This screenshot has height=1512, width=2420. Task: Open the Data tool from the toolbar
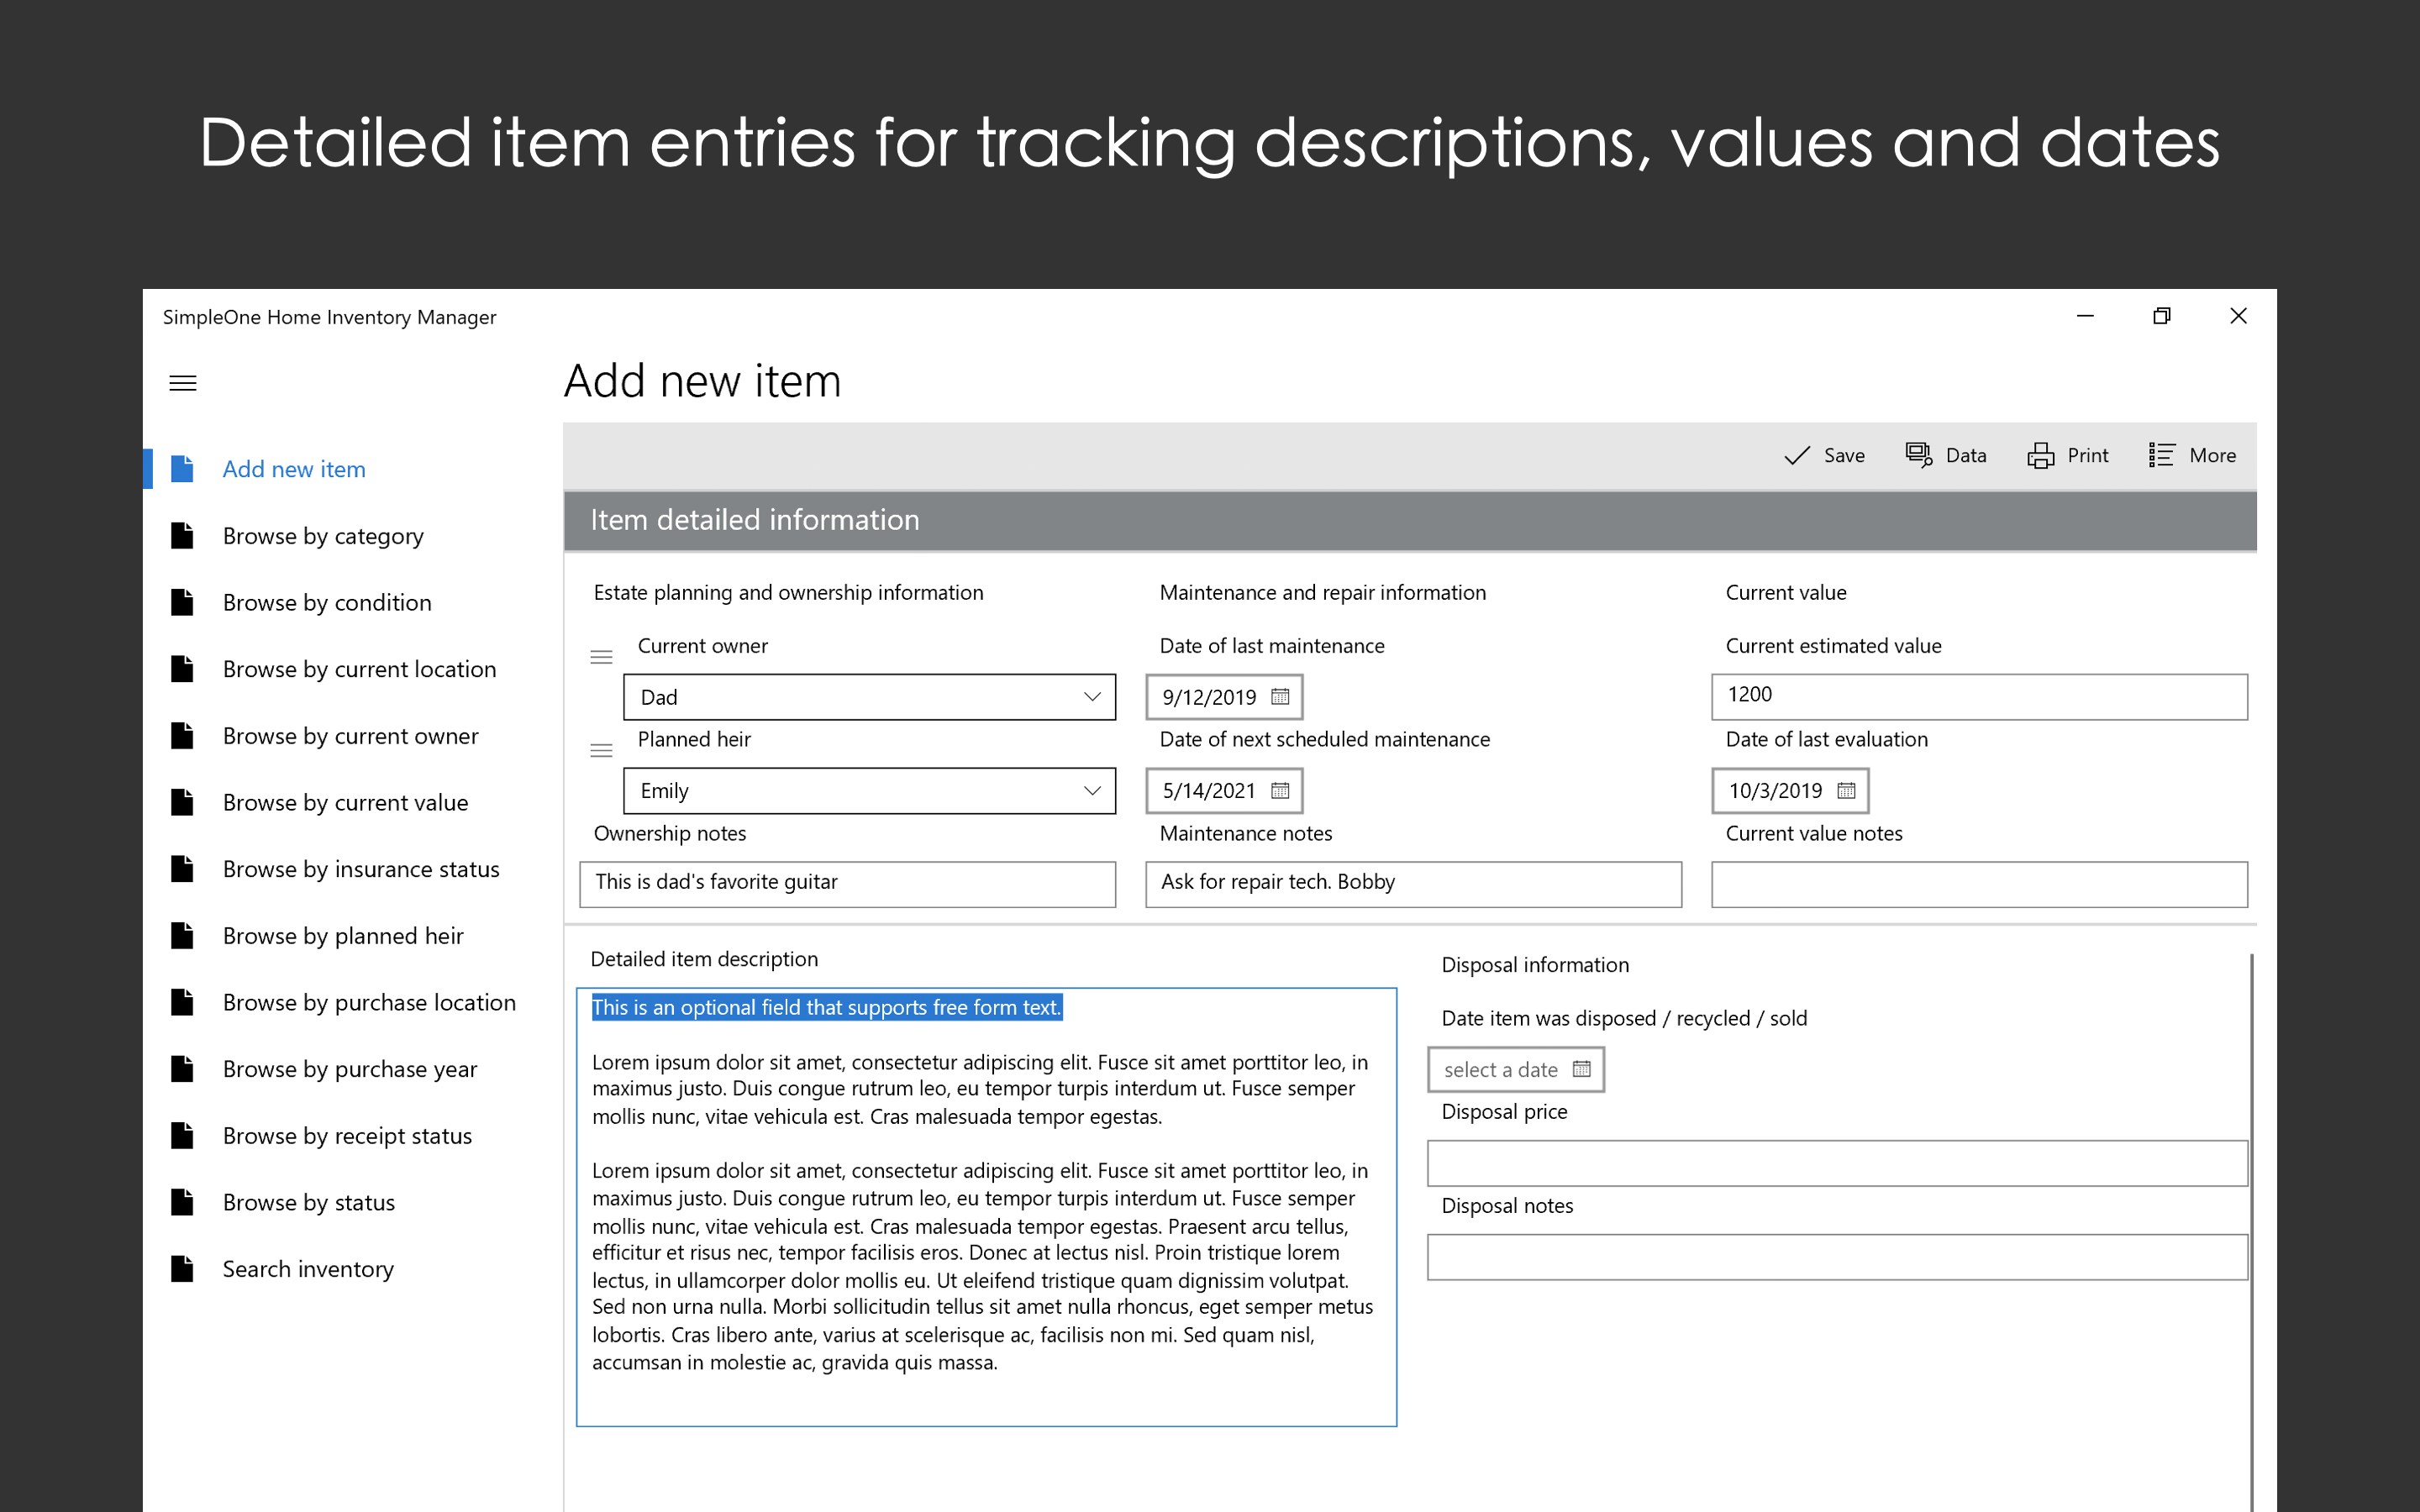[1918, 455]
